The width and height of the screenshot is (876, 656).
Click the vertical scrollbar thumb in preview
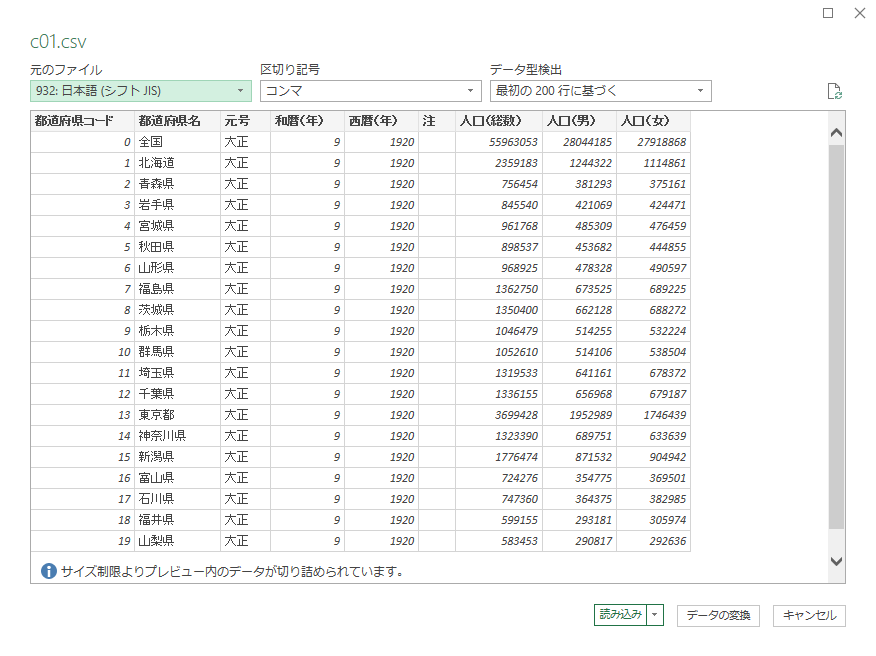tap(836, 337)
